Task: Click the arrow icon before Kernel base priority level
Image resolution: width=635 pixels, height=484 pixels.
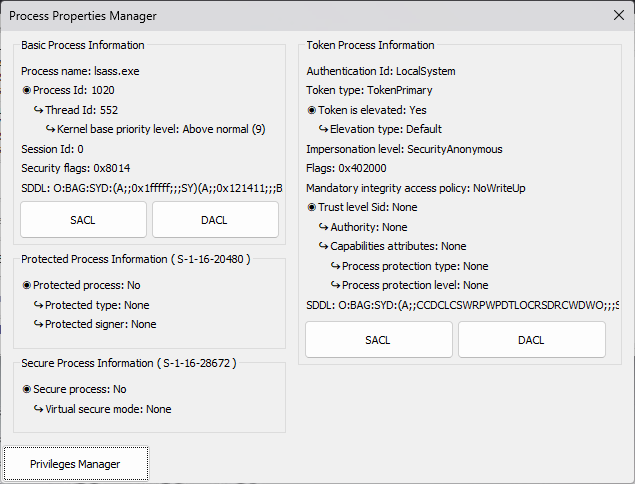Action: [x=50, y=129]
